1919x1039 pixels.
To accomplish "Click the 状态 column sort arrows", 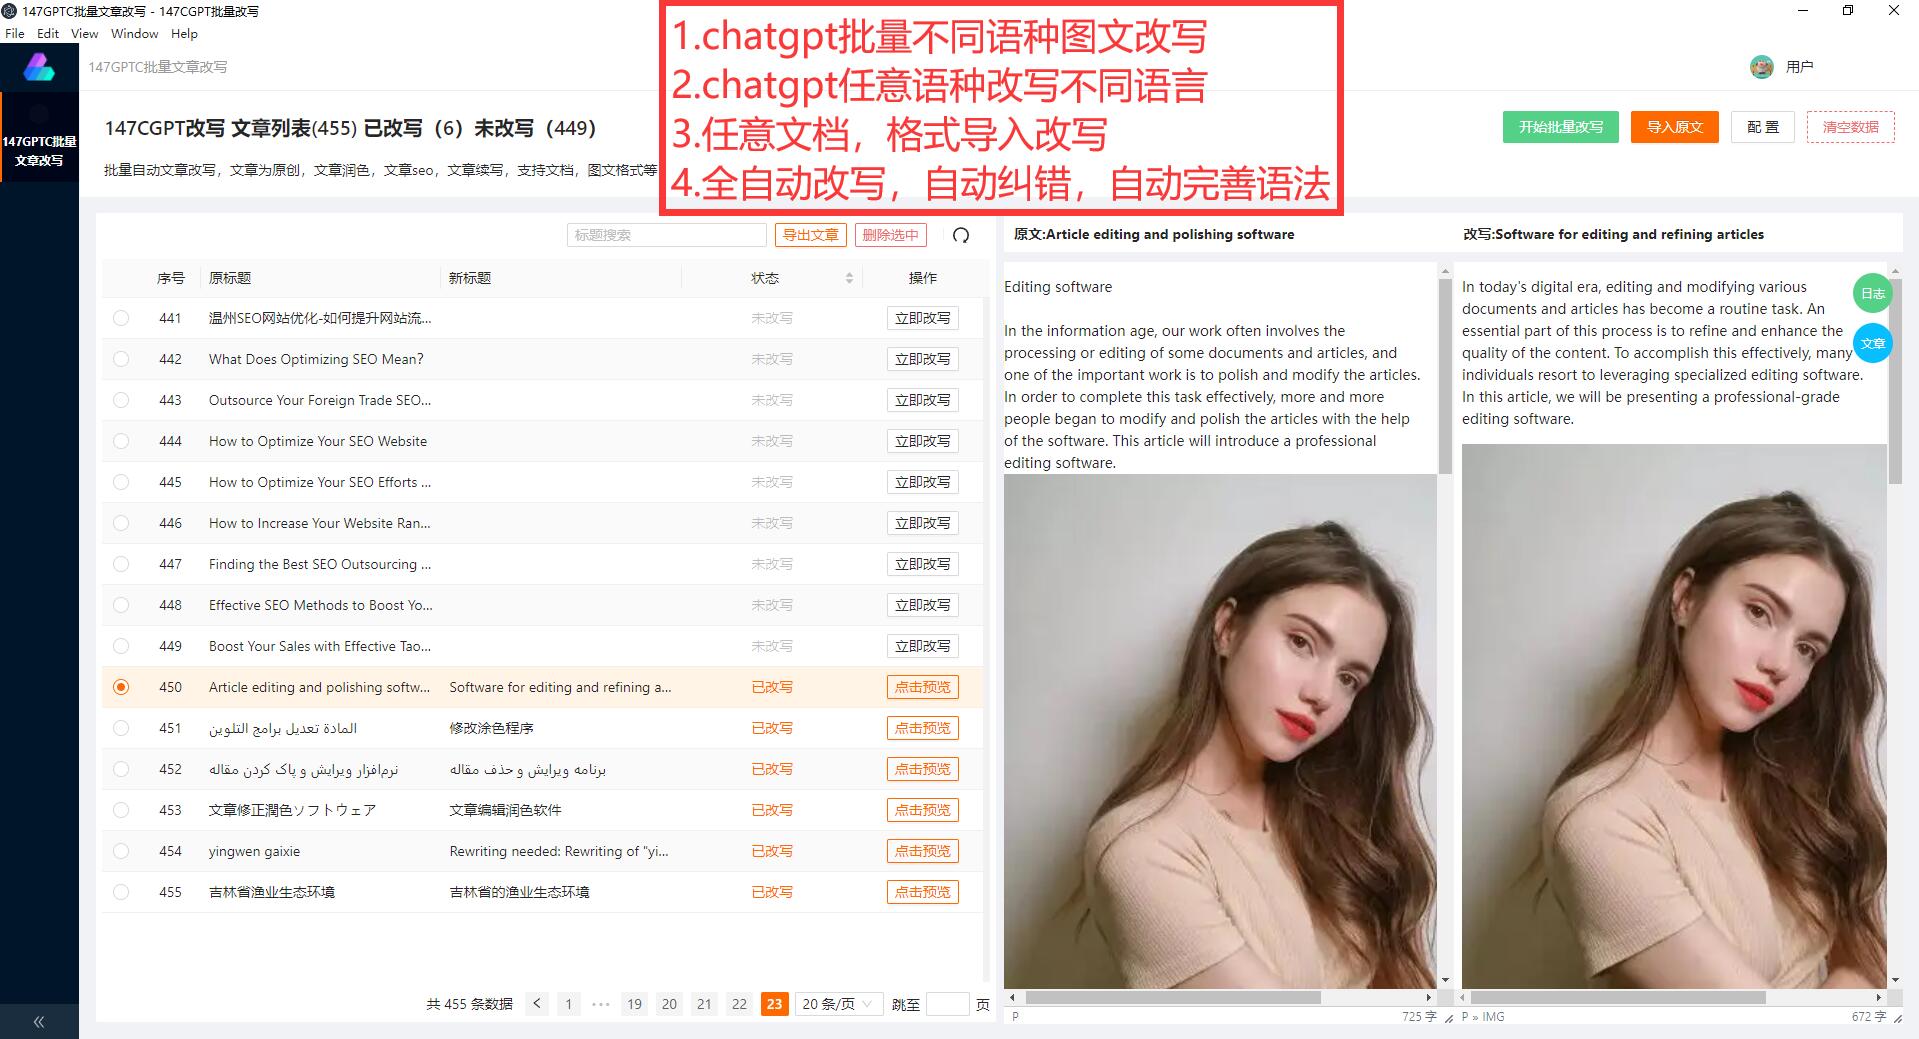I will click(x=849, y=277).
